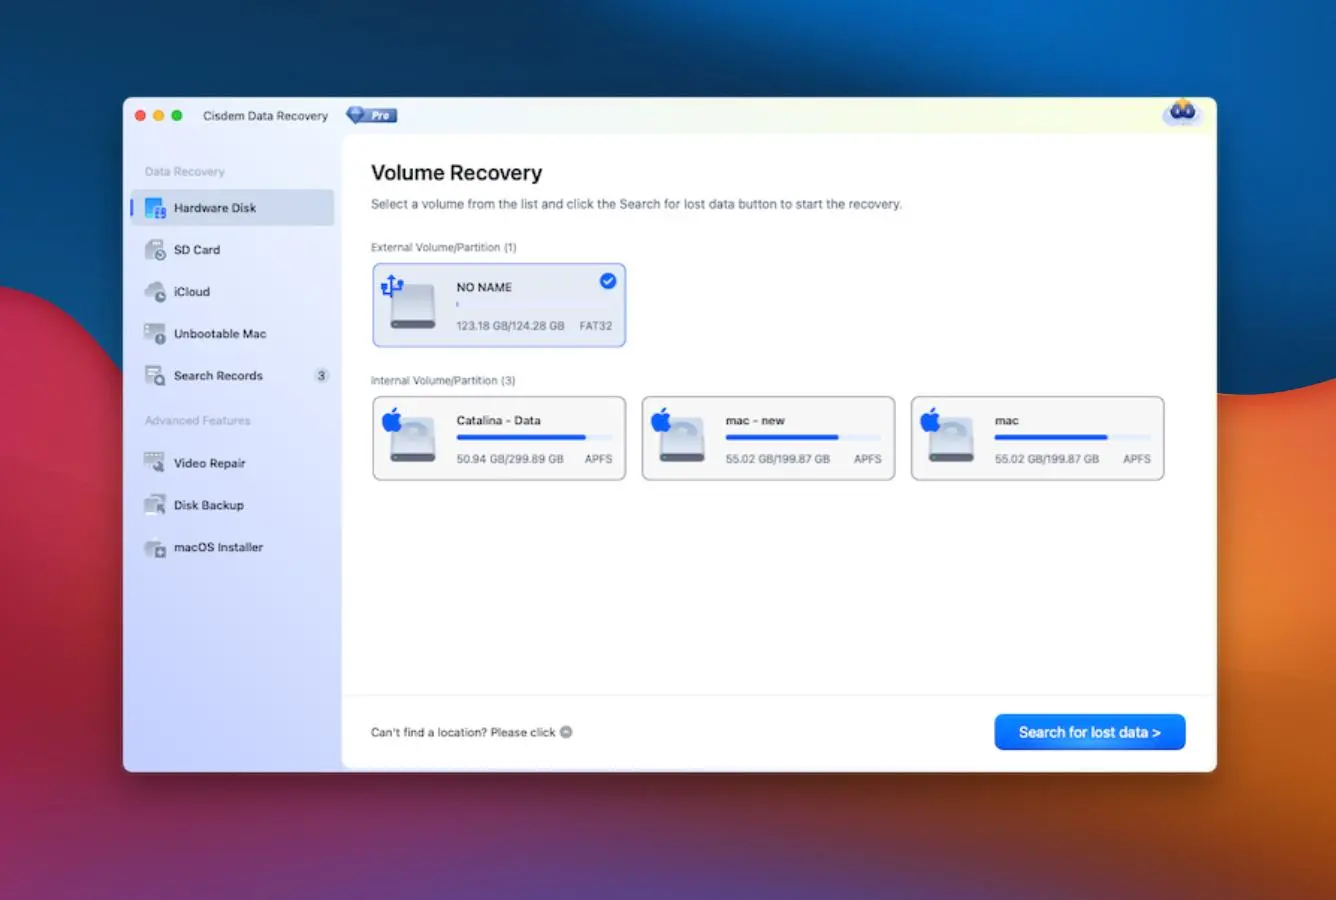
Task: Click the Catalina - Data usage bar
Action: point(534,437)
